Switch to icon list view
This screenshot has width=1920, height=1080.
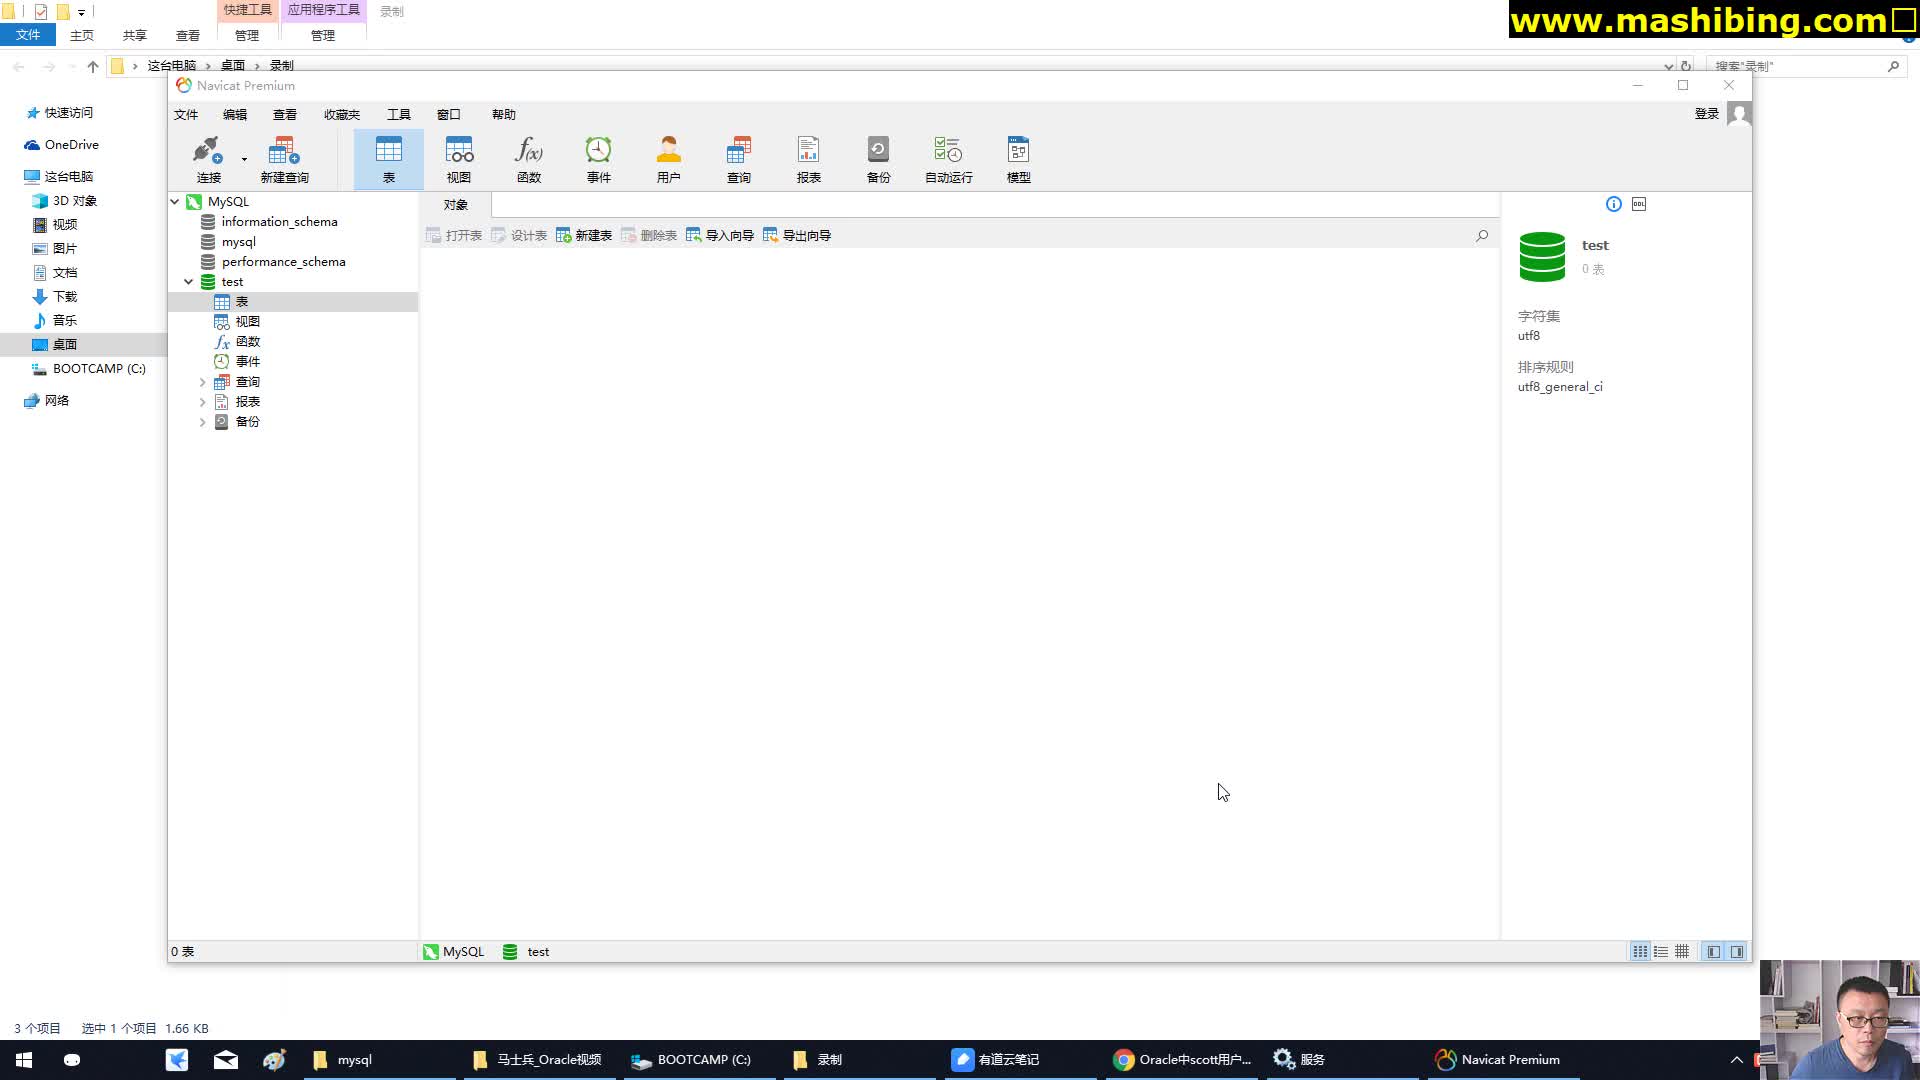pos(1640,952)
